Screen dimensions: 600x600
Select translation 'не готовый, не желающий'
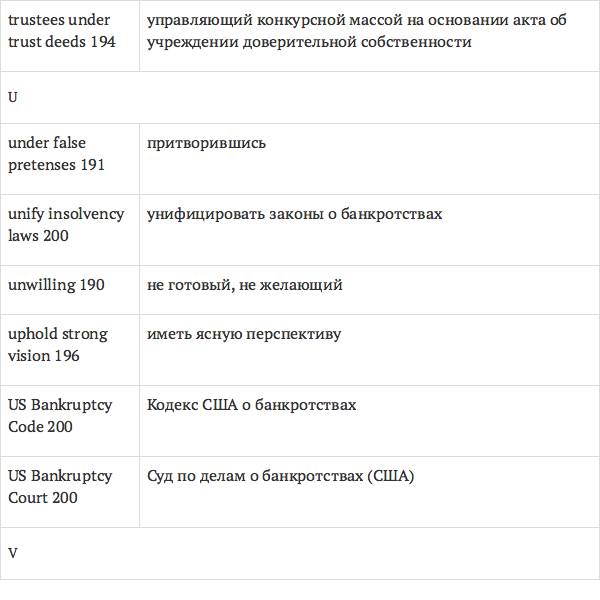244,285
